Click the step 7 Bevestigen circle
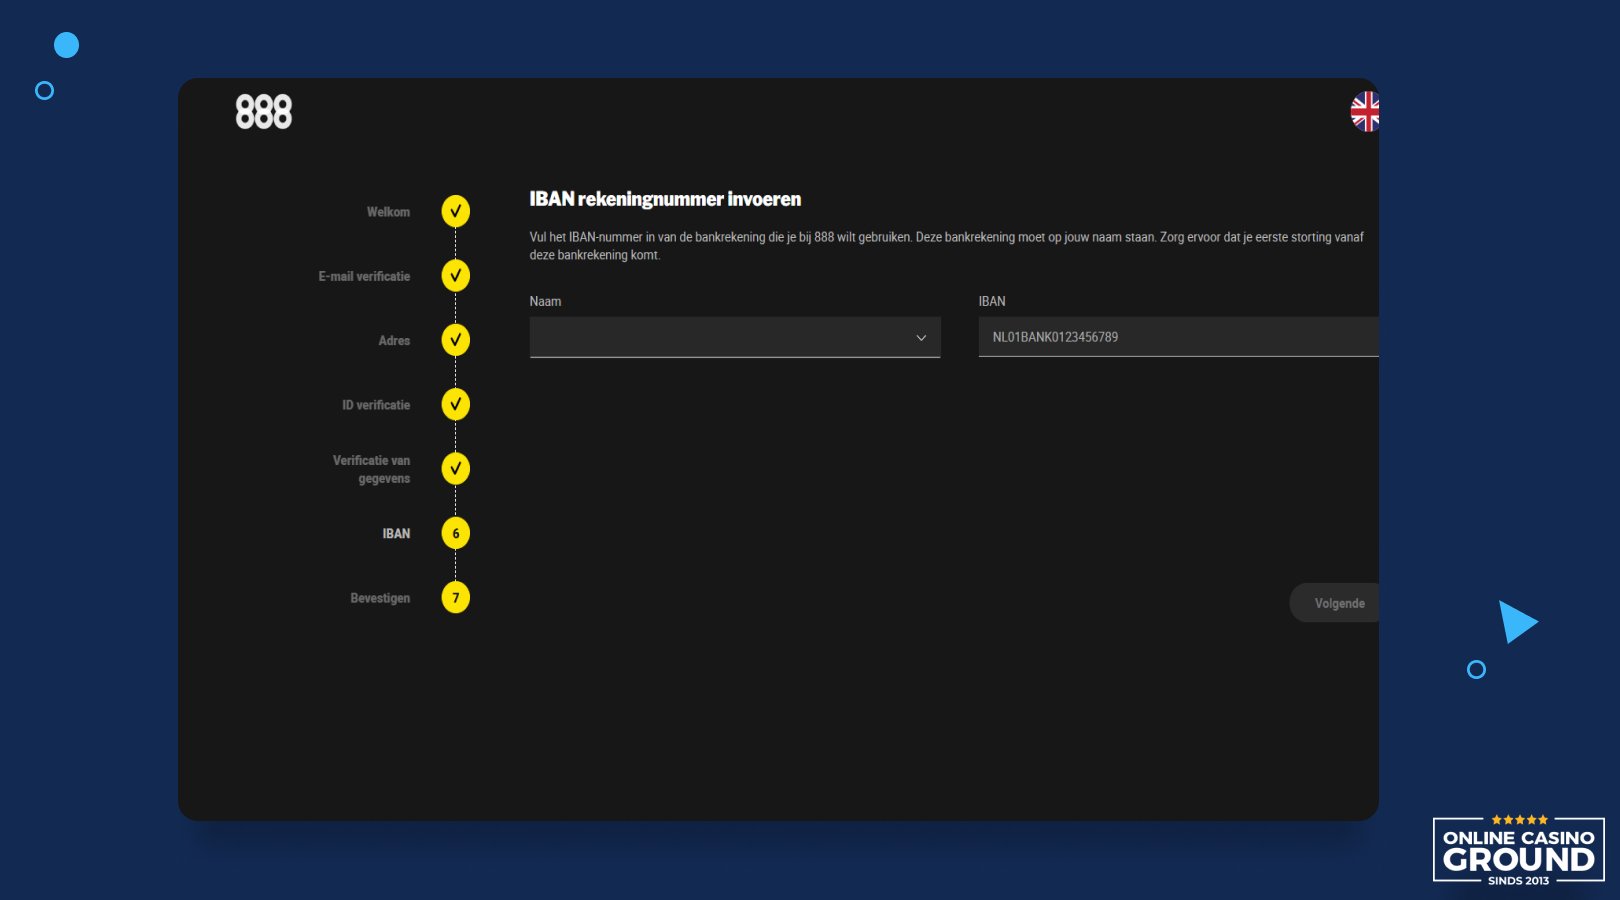Screen dimensions: 1620x900 pyautogui.click(x=456, y=598)
